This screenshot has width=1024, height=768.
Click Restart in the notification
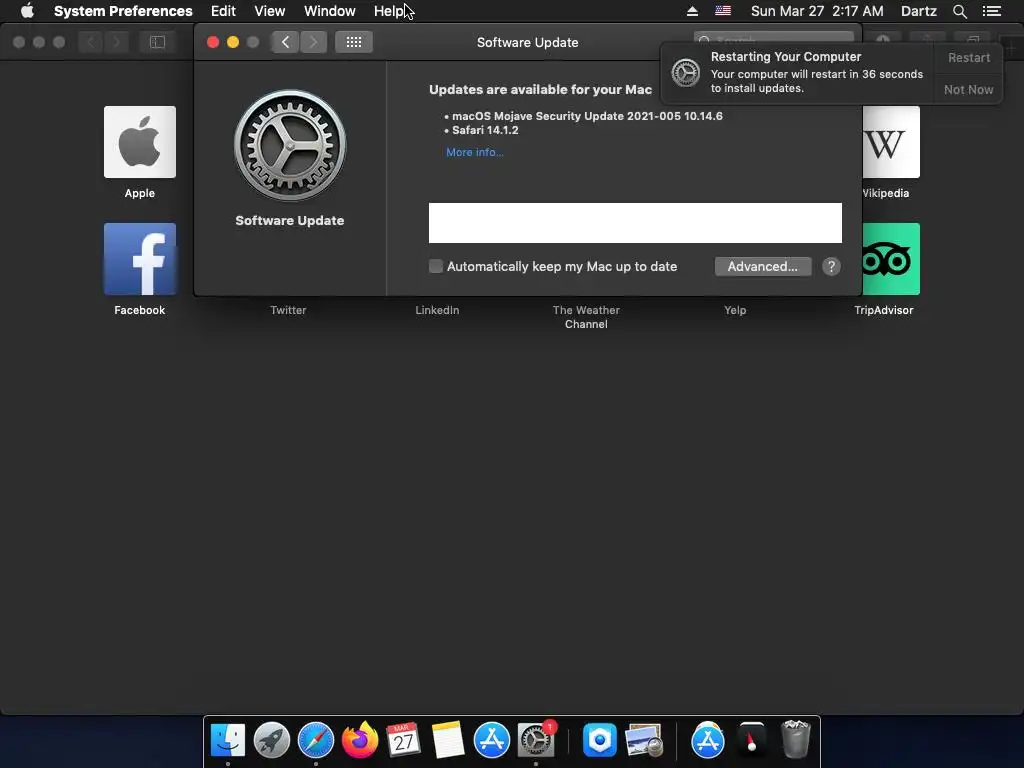tap(968, 57)
